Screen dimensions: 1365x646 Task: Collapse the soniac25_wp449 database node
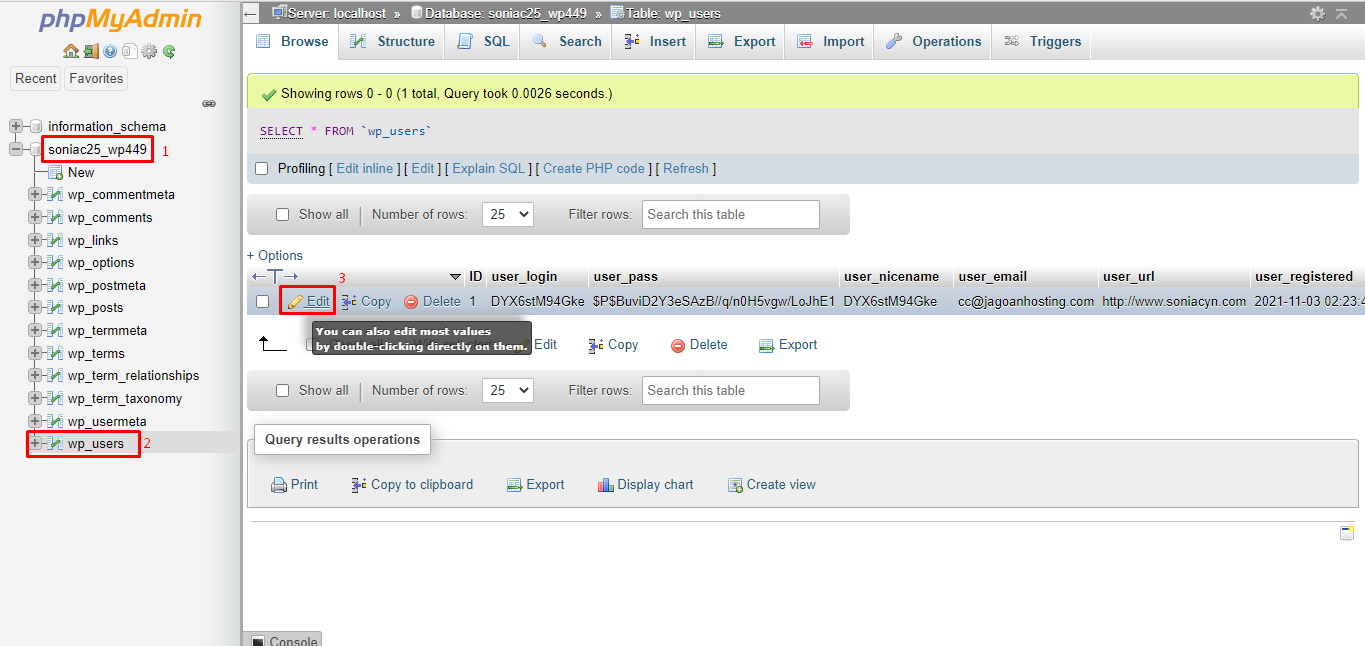[16, 150]
